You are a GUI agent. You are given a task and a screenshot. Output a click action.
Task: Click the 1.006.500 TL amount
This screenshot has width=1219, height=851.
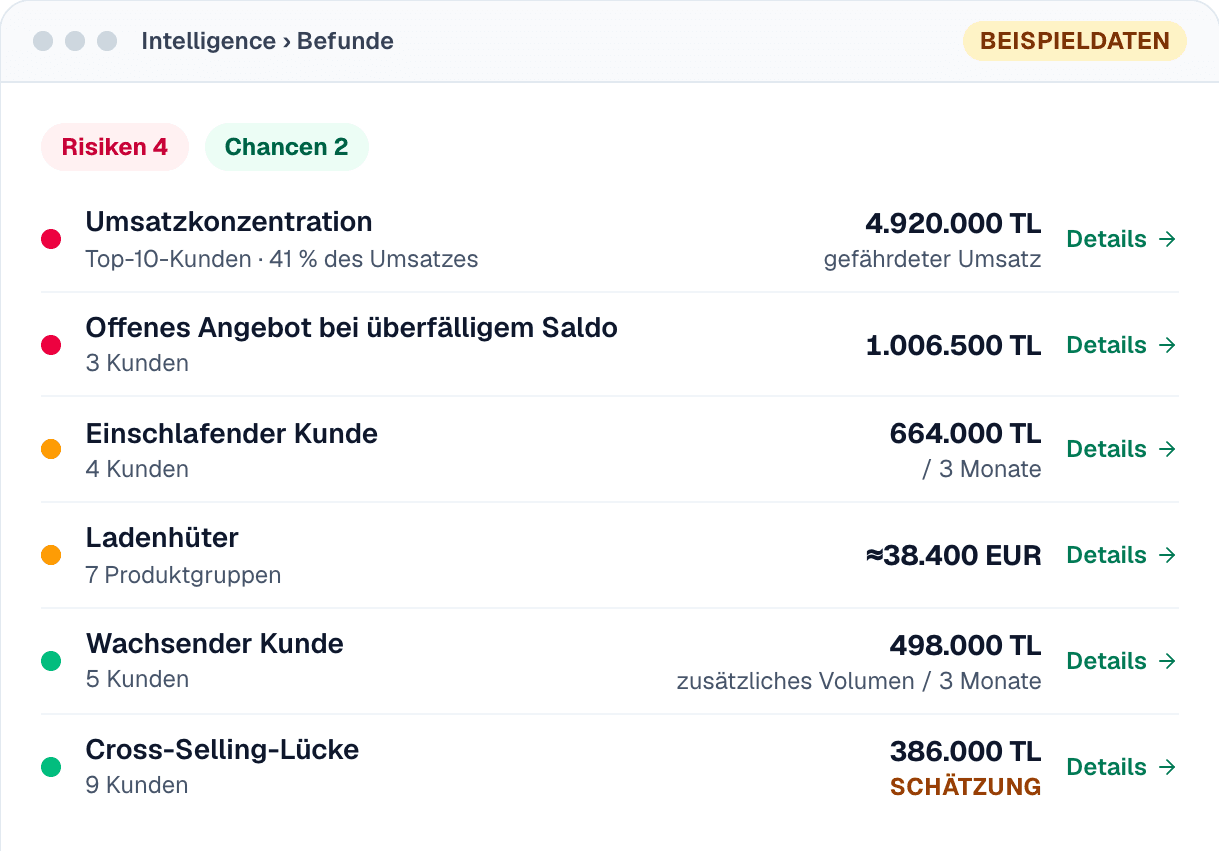954,345
